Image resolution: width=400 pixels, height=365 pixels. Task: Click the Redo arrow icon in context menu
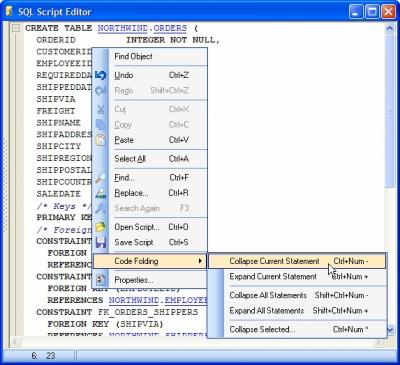click(100, 91)
